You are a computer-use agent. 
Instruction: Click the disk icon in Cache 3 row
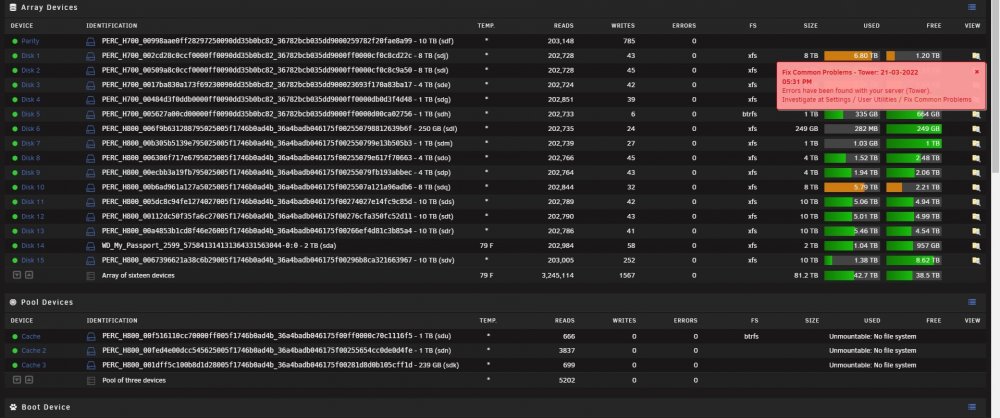(91, 365)
